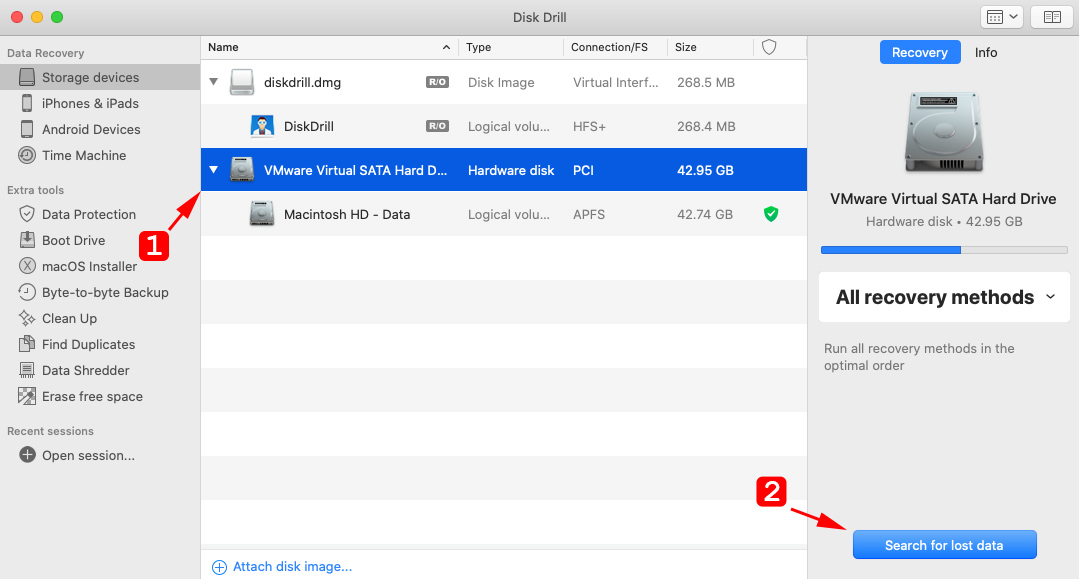Select Storage devices in the sidebar
Image resolution: width=1079 pixels, height=579 pixels.
(x=100, y=77)
